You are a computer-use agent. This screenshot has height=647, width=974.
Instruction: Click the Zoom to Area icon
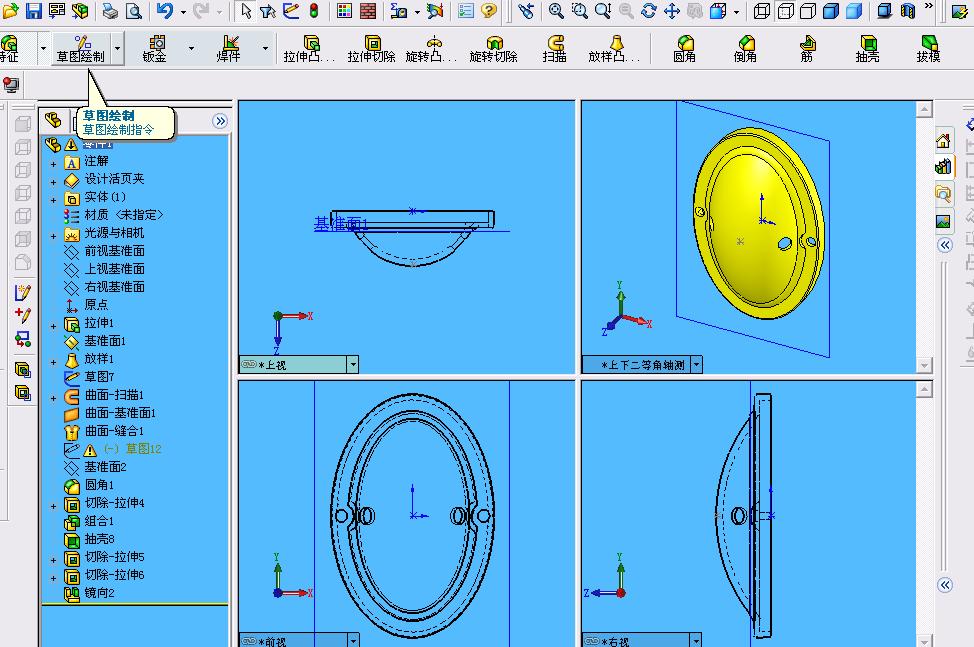(580, 11)
